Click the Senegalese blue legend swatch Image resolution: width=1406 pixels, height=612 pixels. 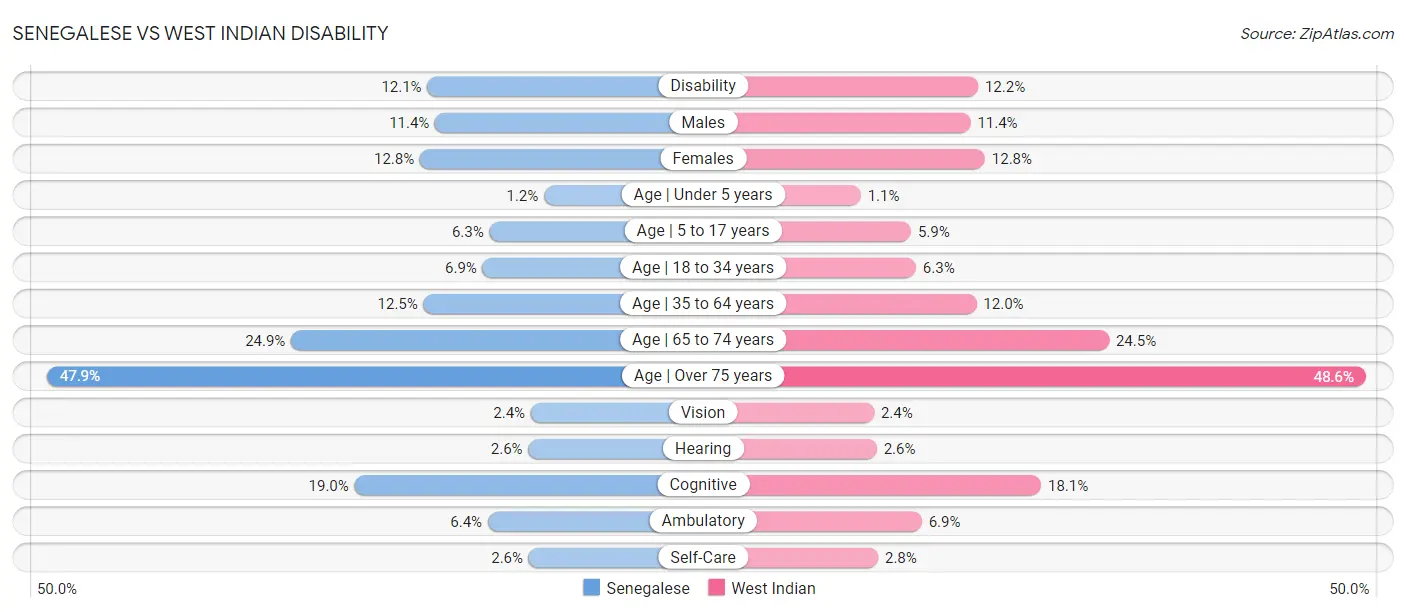pyautogui.click(x=591, y=588)
